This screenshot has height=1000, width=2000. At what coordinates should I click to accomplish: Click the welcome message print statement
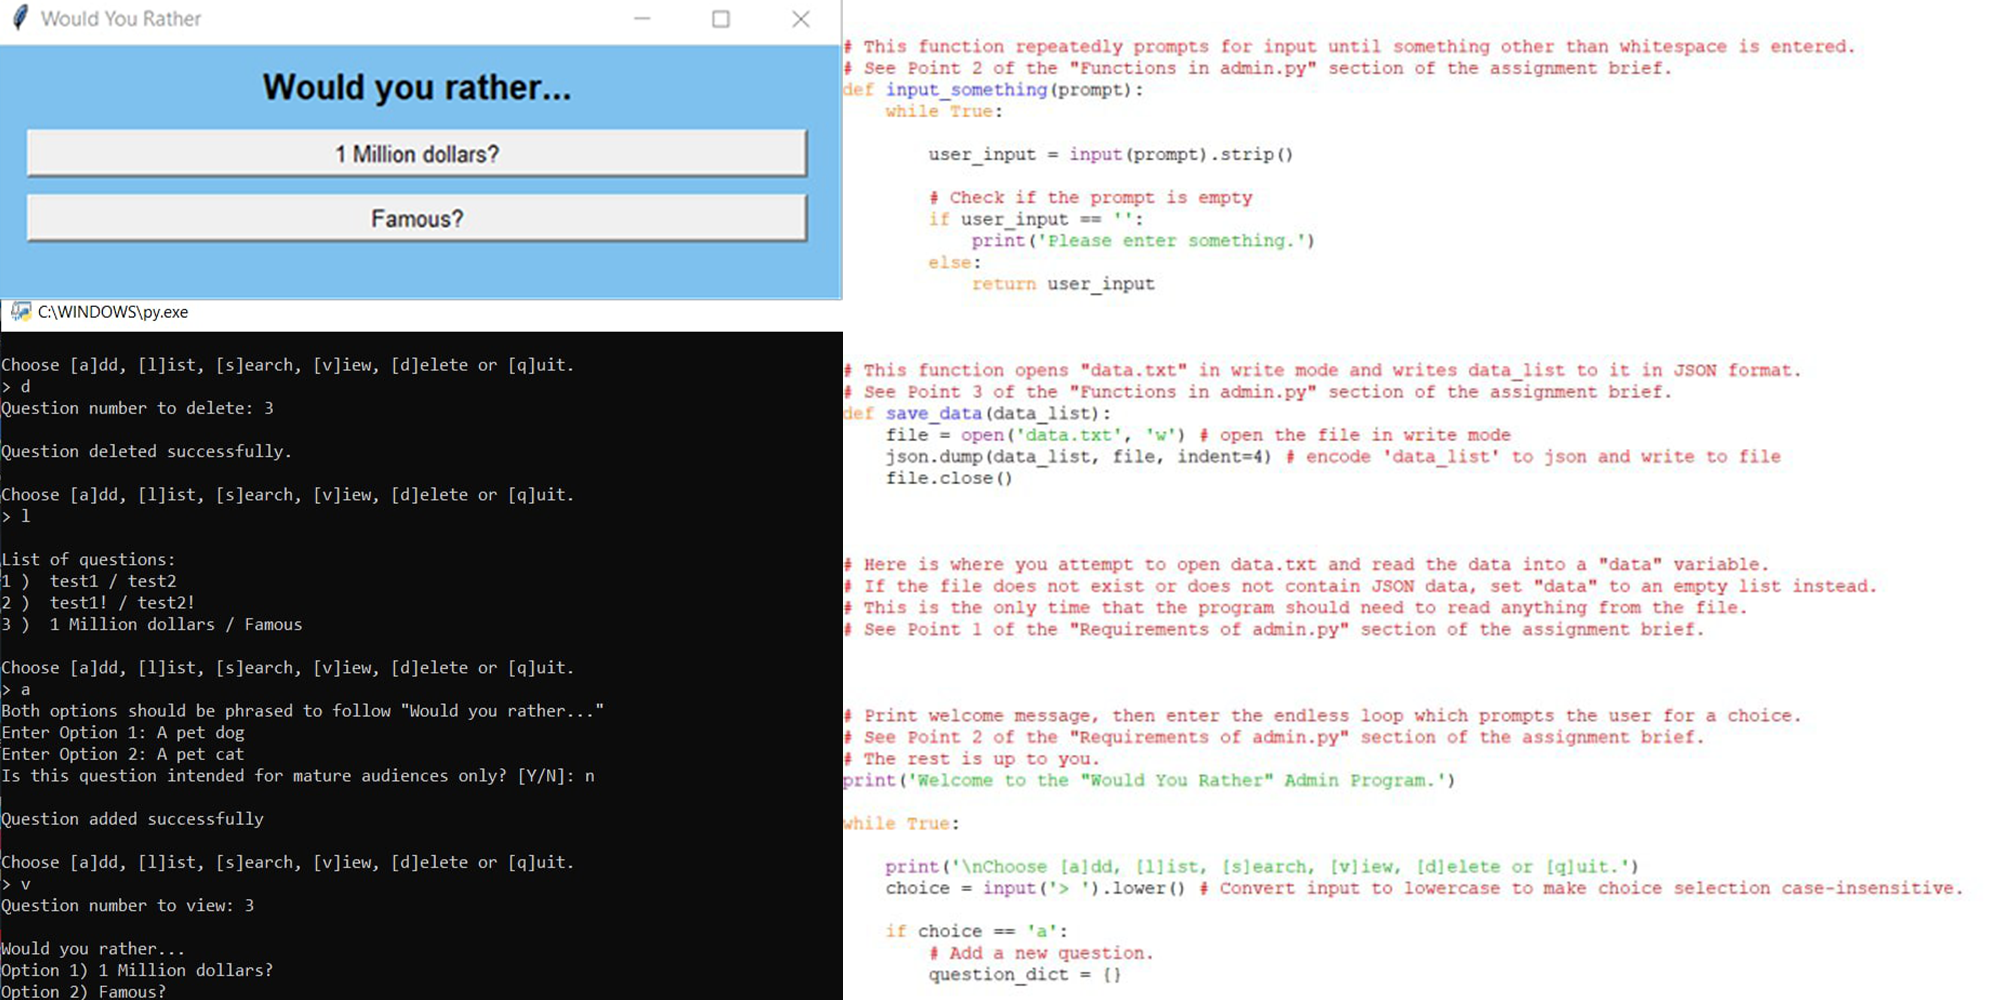click(1149, 781)
